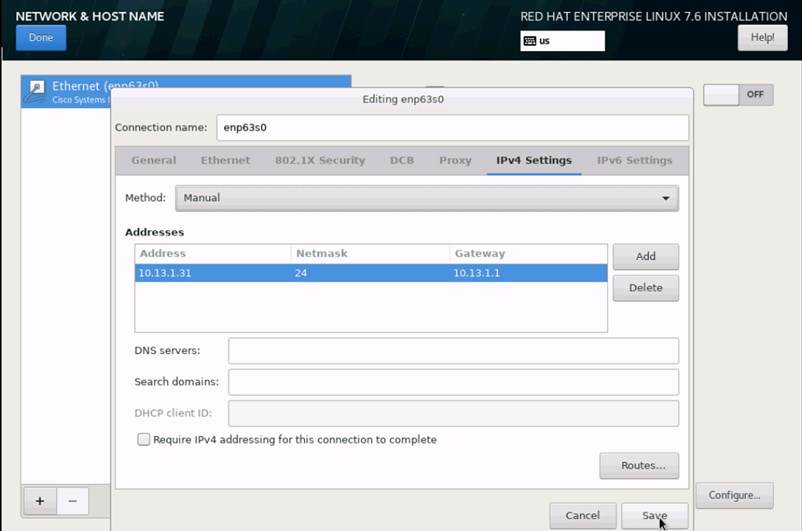The image size is (802, 531).
Task: Switch to the General tab
Action: 153,160
